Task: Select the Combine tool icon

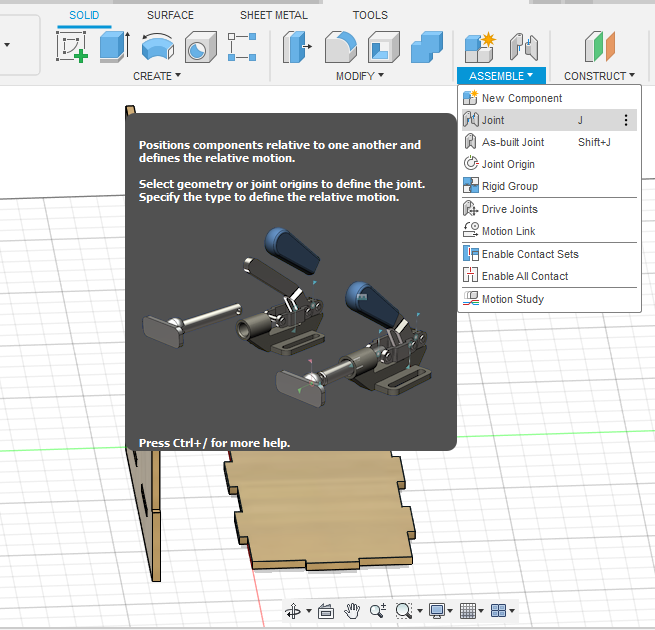Action: [427, 47]
